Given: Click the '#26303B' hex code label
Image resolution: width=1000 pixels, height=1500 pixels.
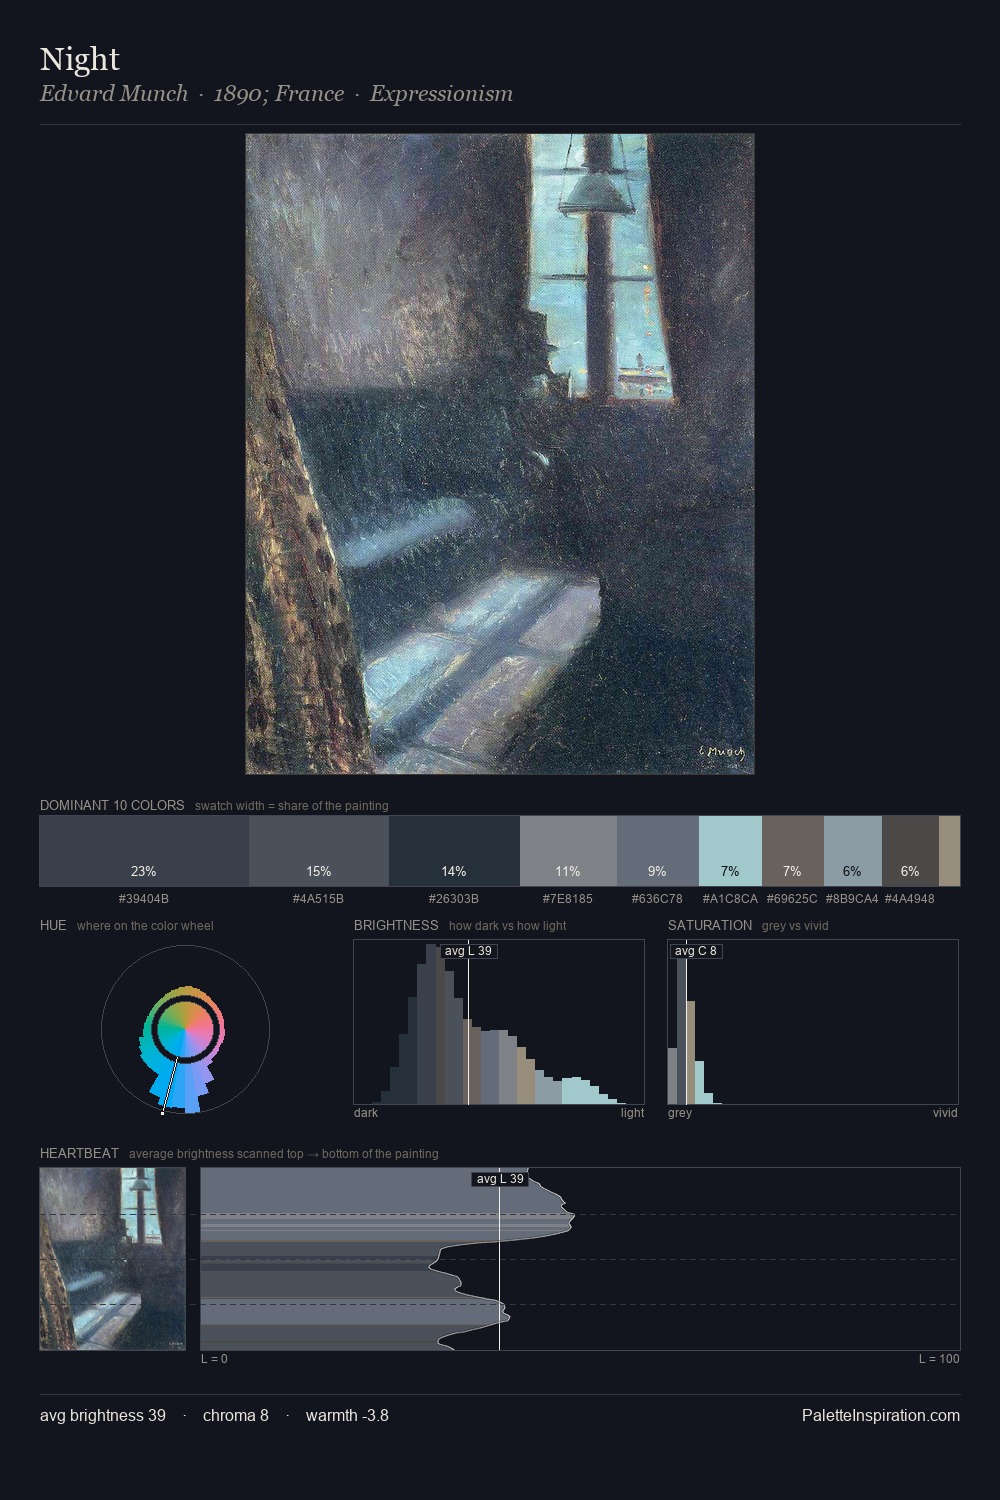Looking at the screenshot, I should pos(454,899).
